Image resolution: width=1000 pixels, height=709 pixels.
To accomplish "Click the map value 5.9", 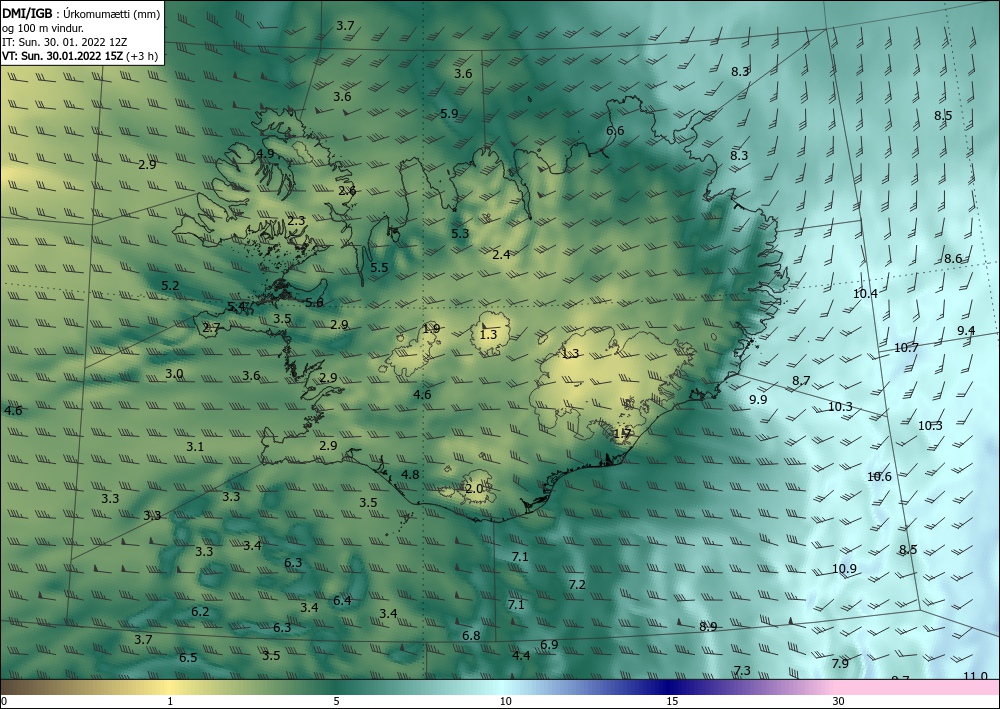I will tap(449, 113).
